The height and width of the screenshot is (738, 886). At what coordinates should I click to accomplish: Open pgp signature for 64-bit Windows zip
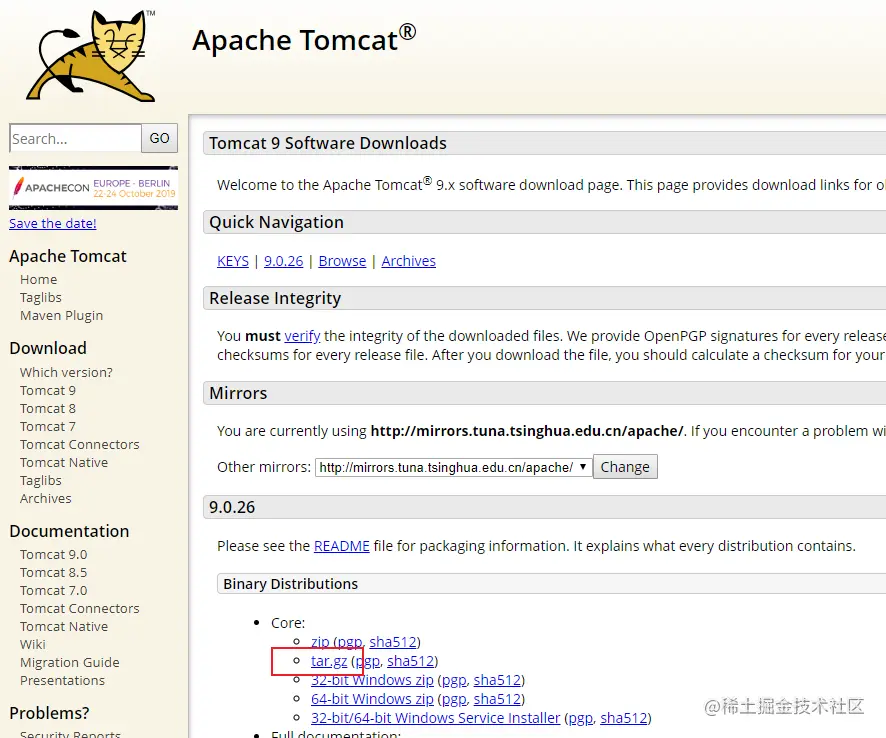pyautogui.click(x=454, y=700)
